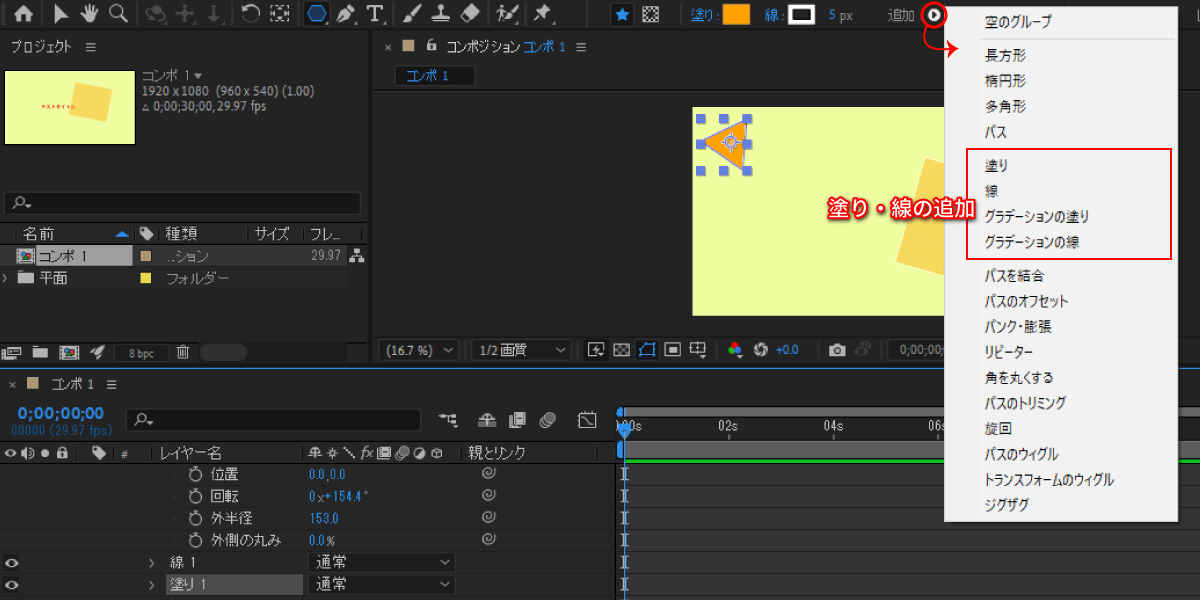
Task: Enable motion blur switch in timeline
Action: point(547,419)
